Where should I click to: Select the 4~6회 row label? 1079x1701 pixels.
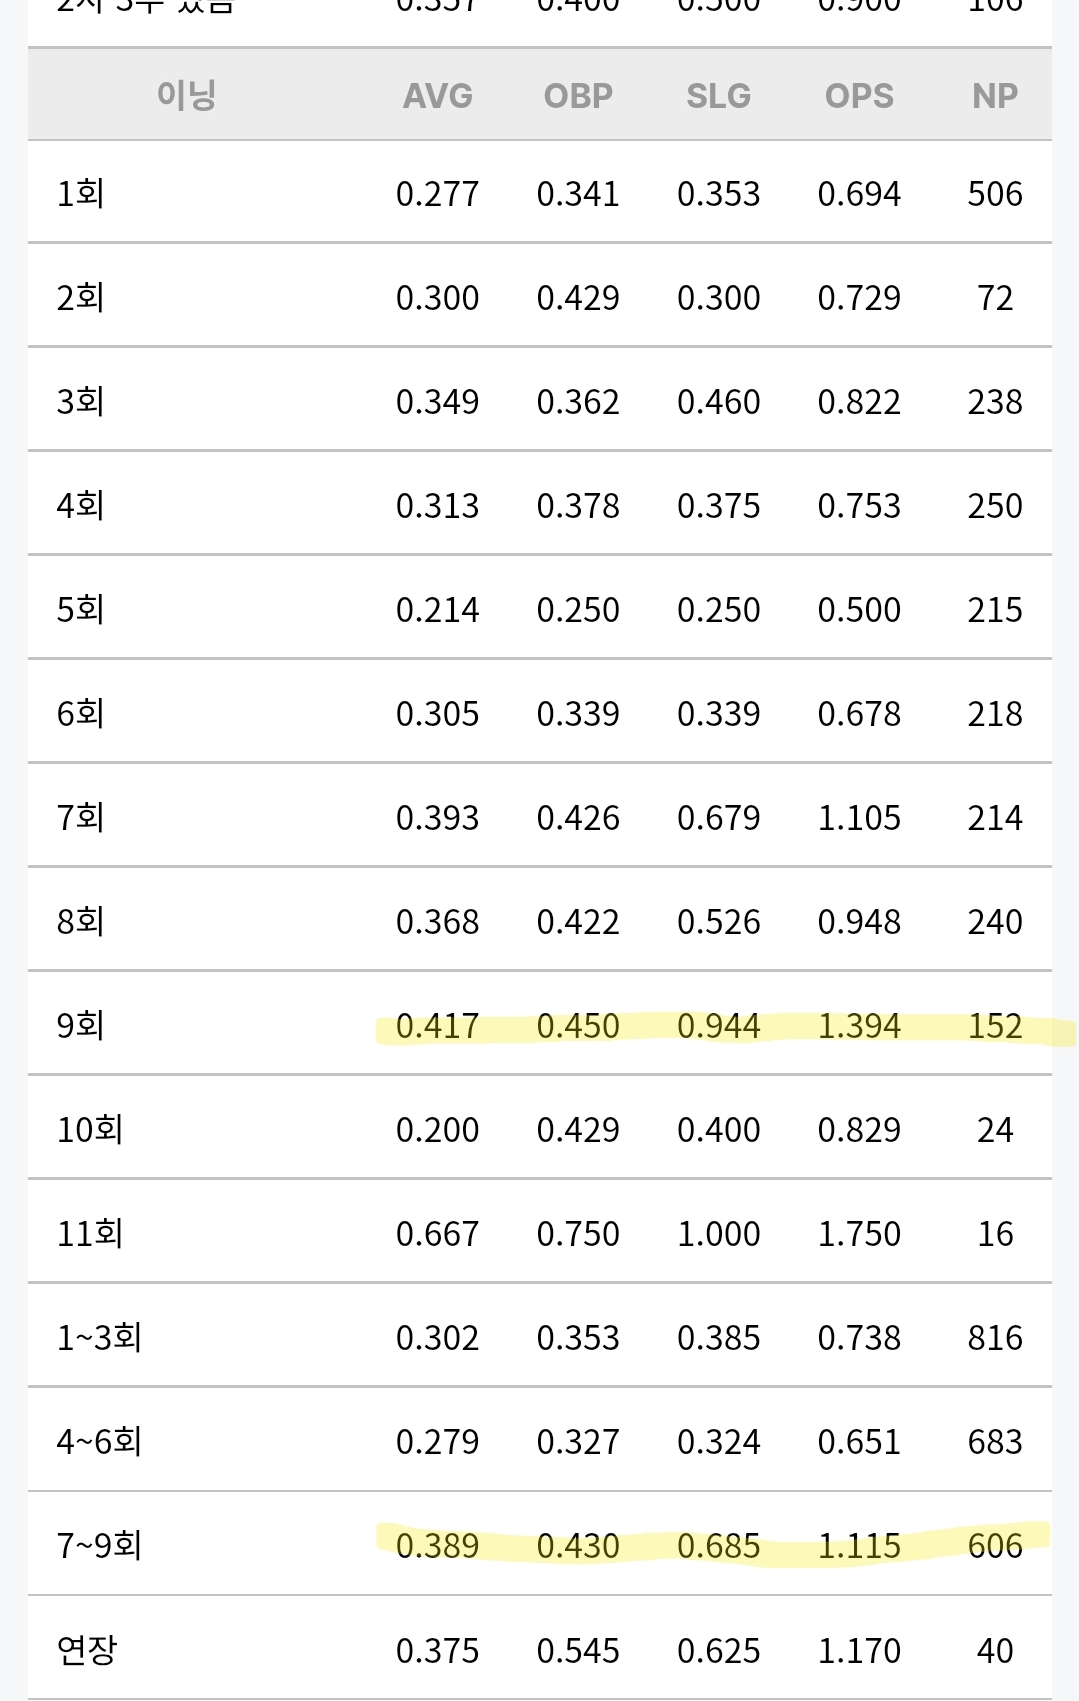(x=99, y=1441)
